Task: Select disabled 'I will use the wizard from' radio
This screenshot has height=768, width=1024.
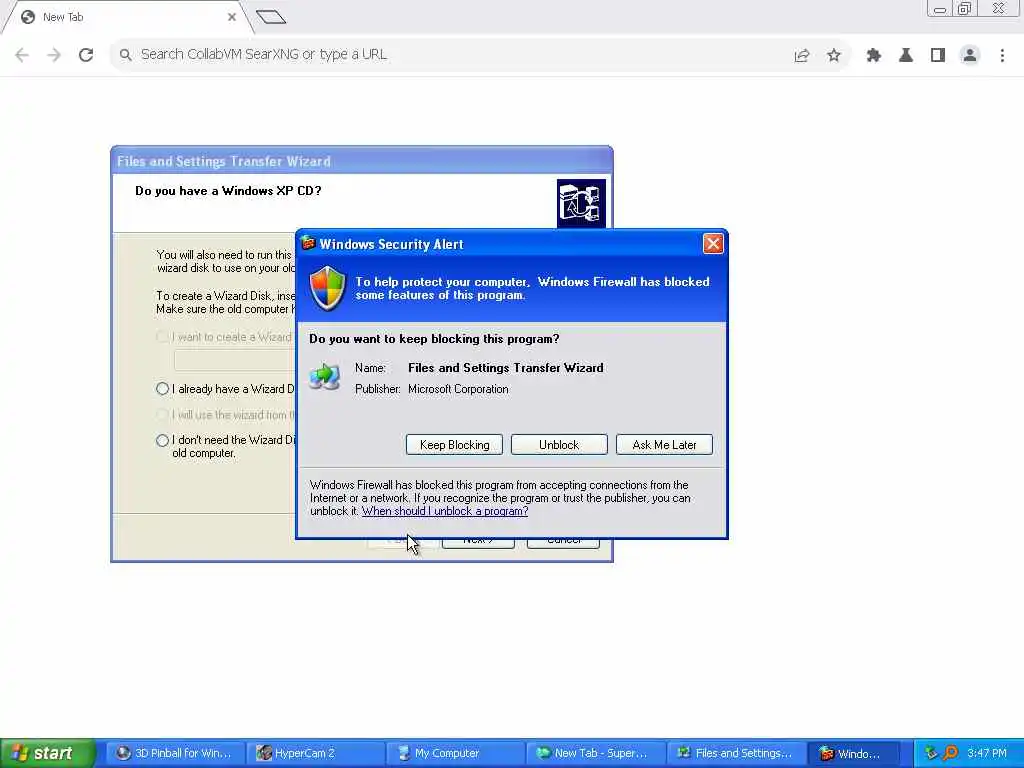Action: [x=163, y=415]
